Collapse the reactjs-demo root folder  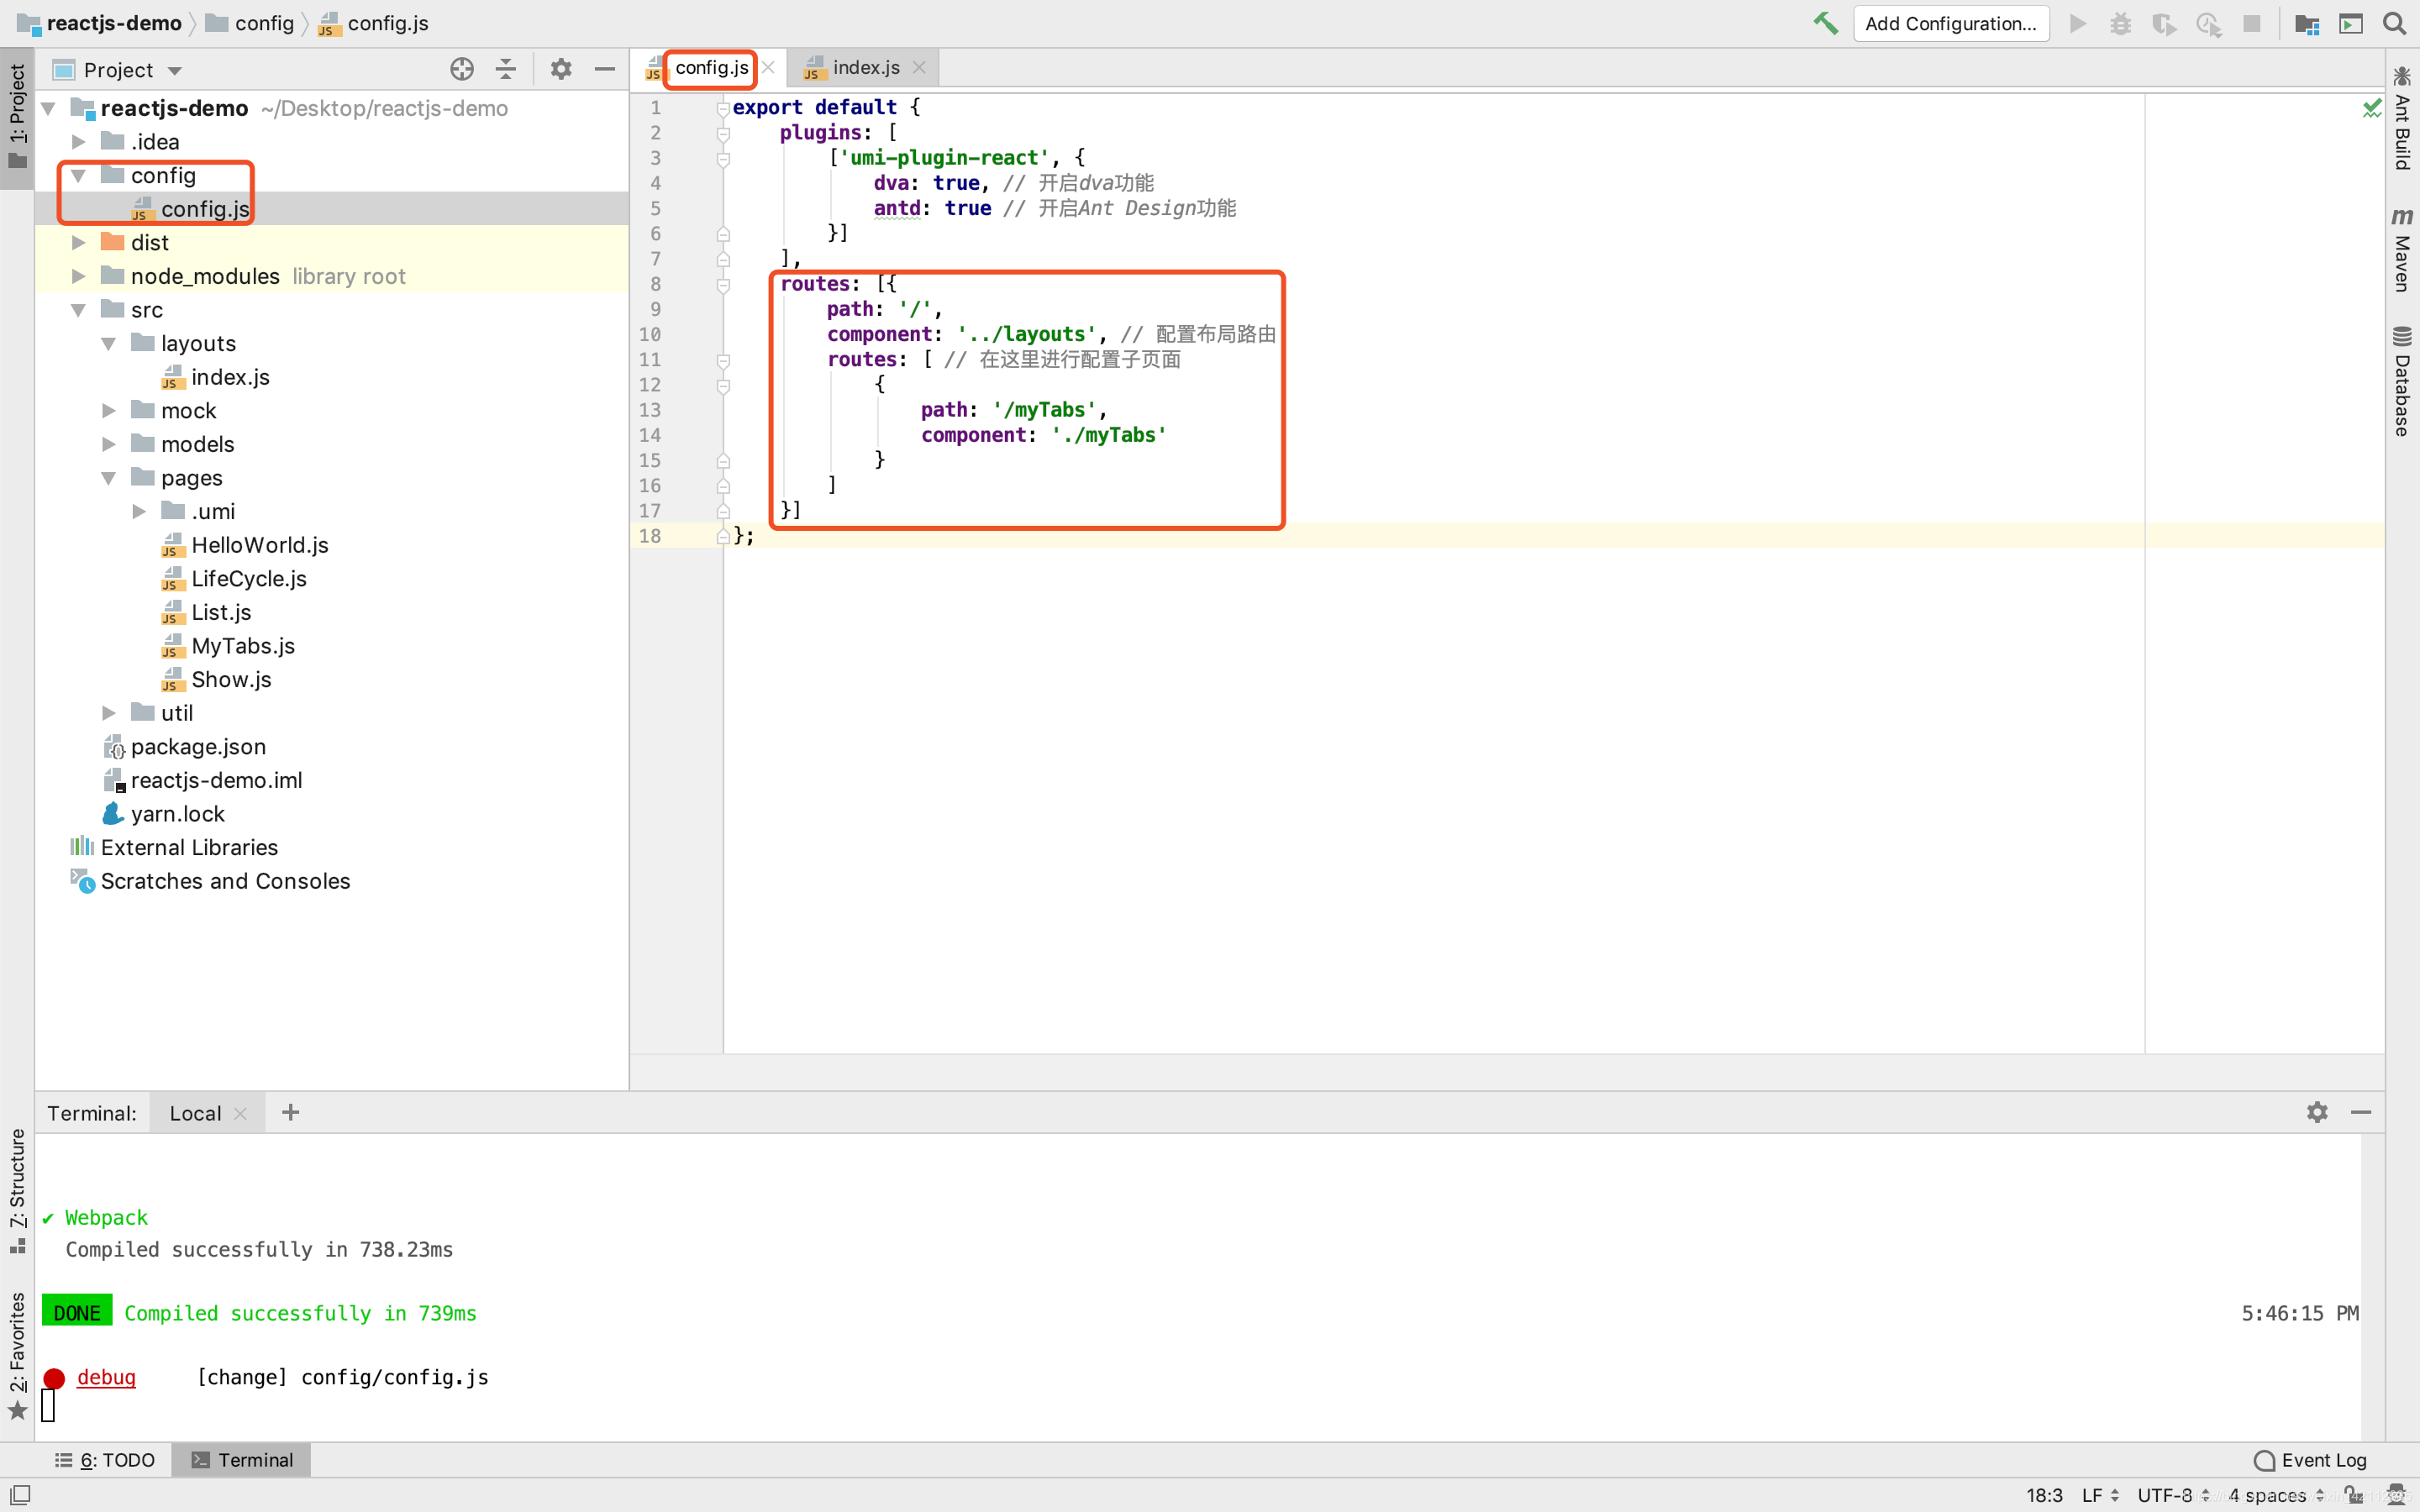[x=48, y=108]
